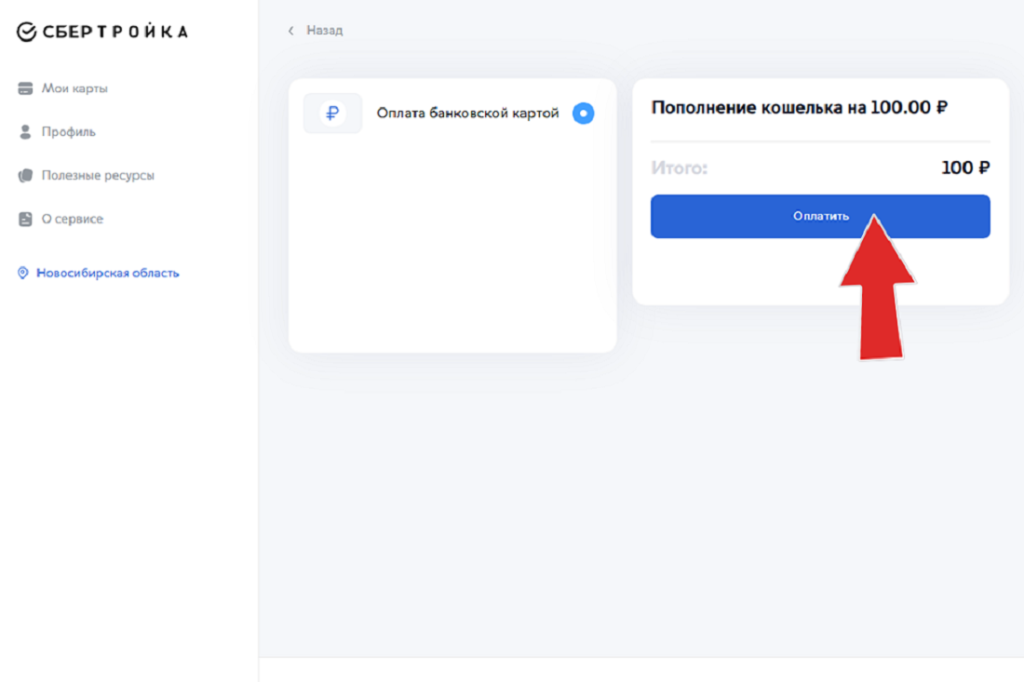
Task: Go to Полезные ресурсы section
Action: point(97,176)
